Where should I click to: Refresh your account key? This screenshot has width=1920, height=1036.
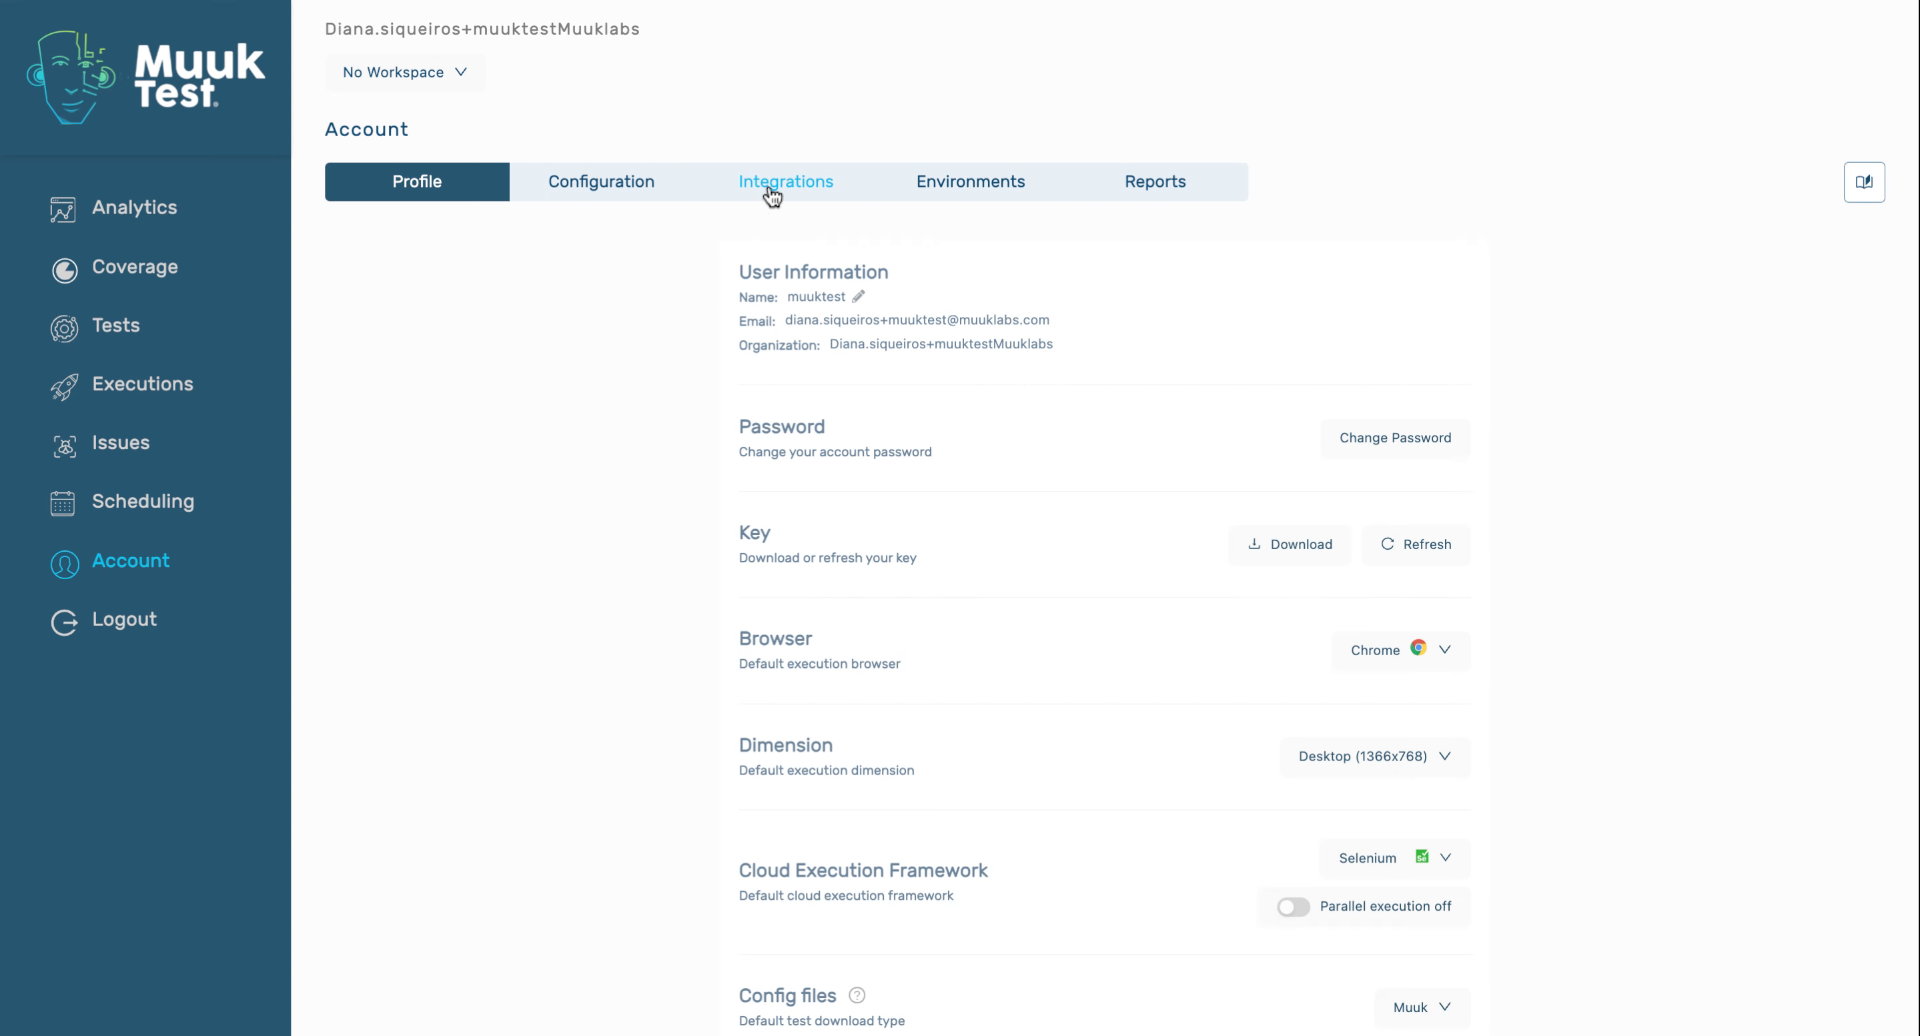(x=1417, y=544)
